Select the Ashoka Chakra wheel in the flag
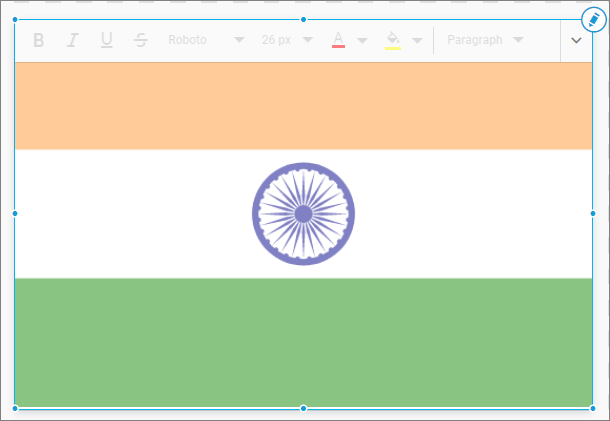Viewport: 610px width, 421px height. [303, 214]
